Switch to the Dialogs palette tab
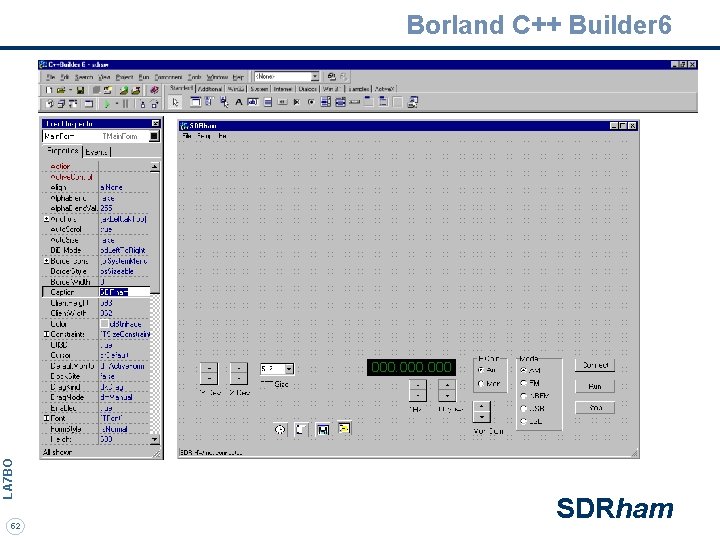The height and width of the screenshot is (540, 720). point(307,89)
